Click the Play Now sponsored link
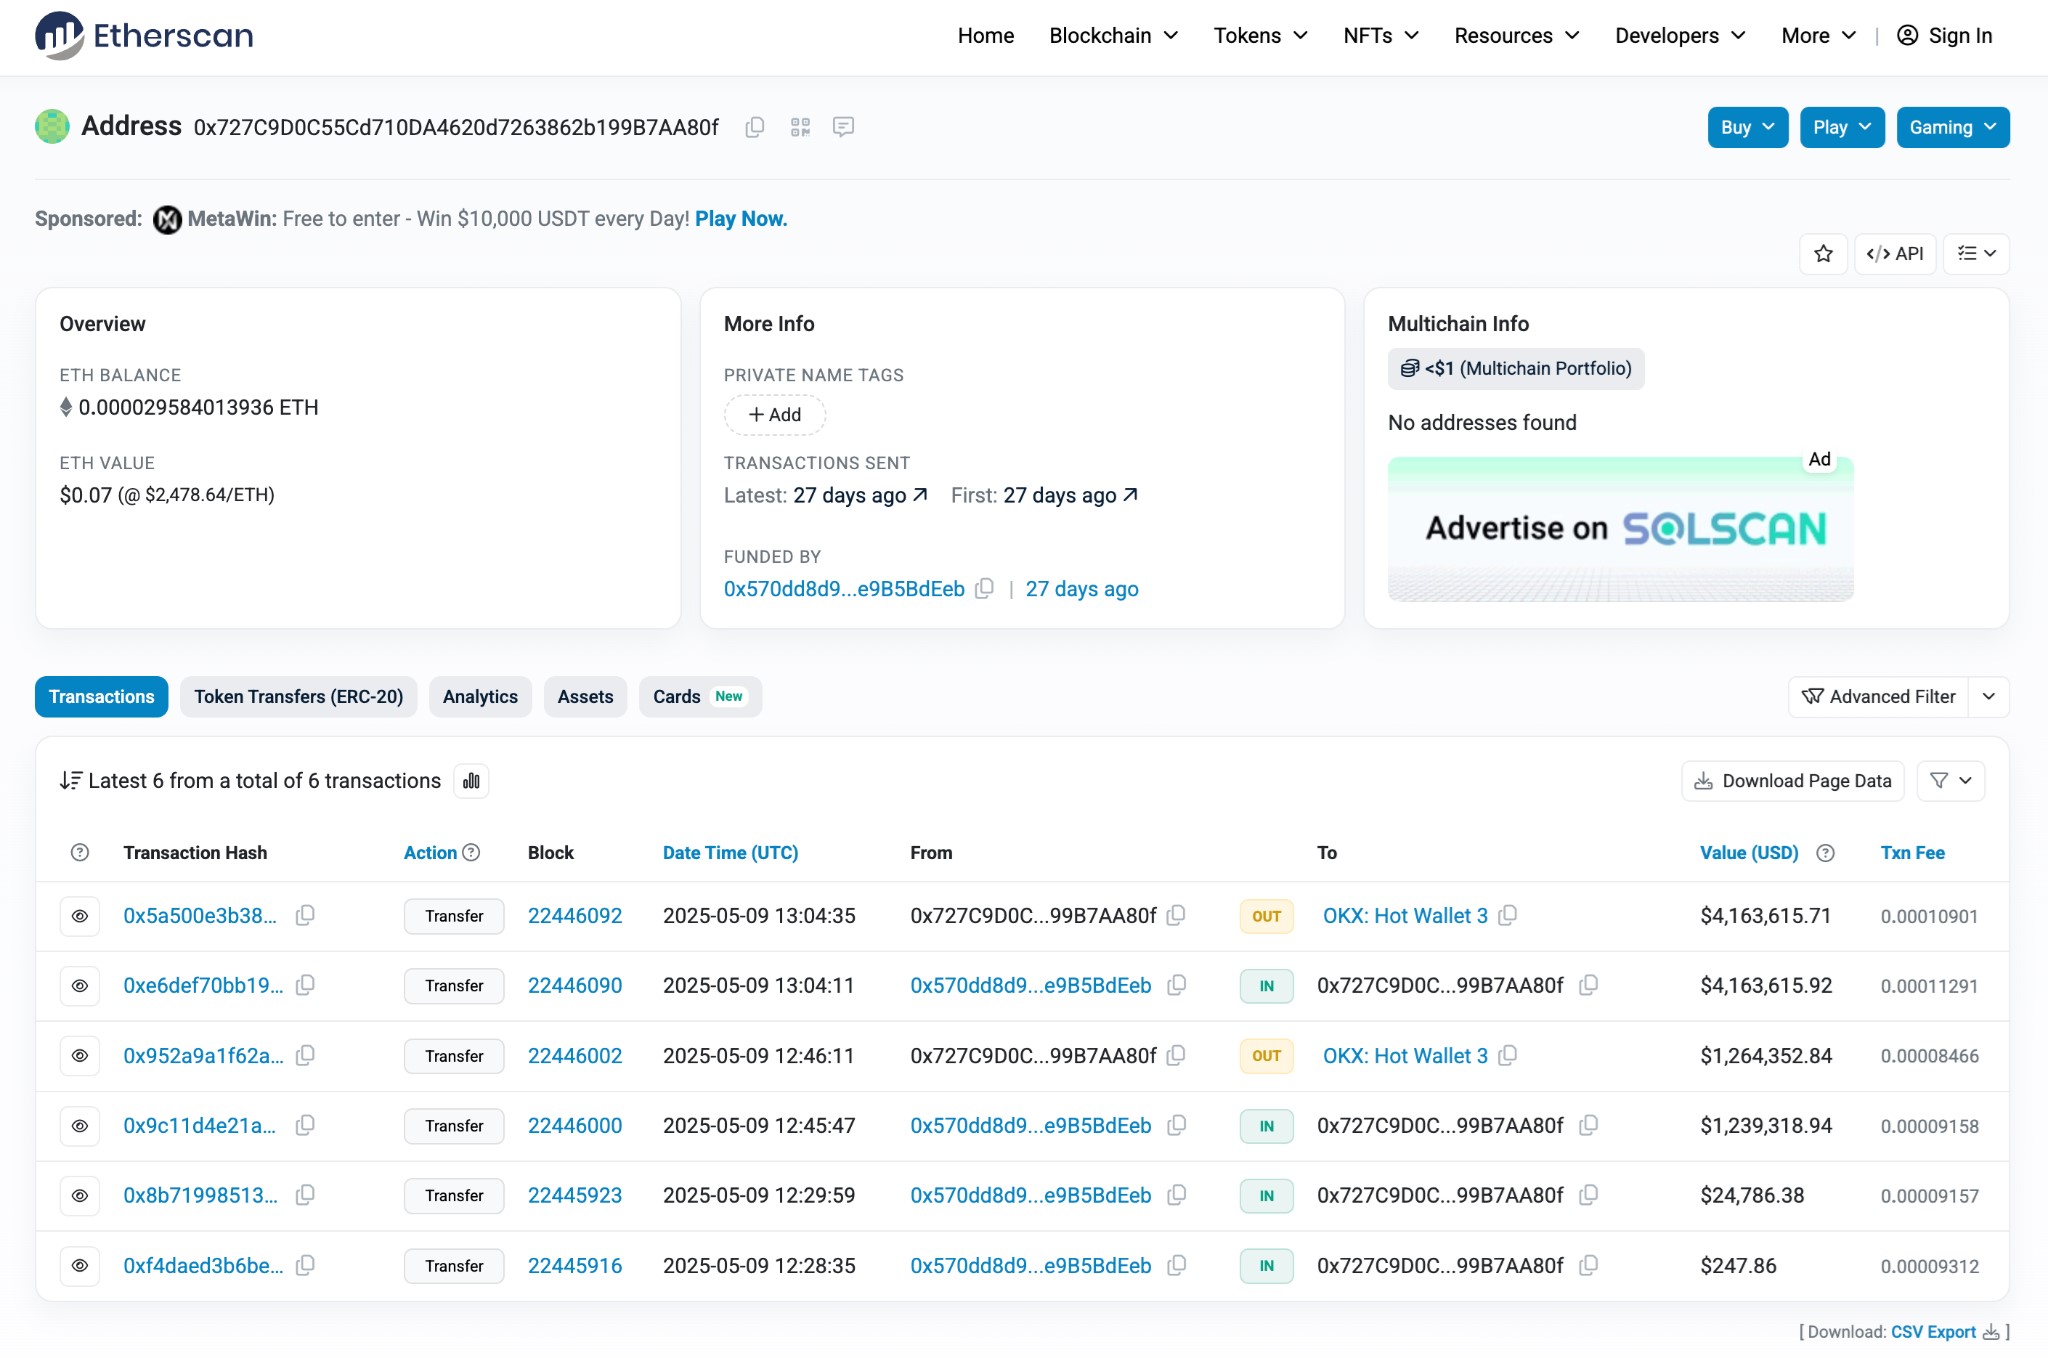 pos(741,219)
